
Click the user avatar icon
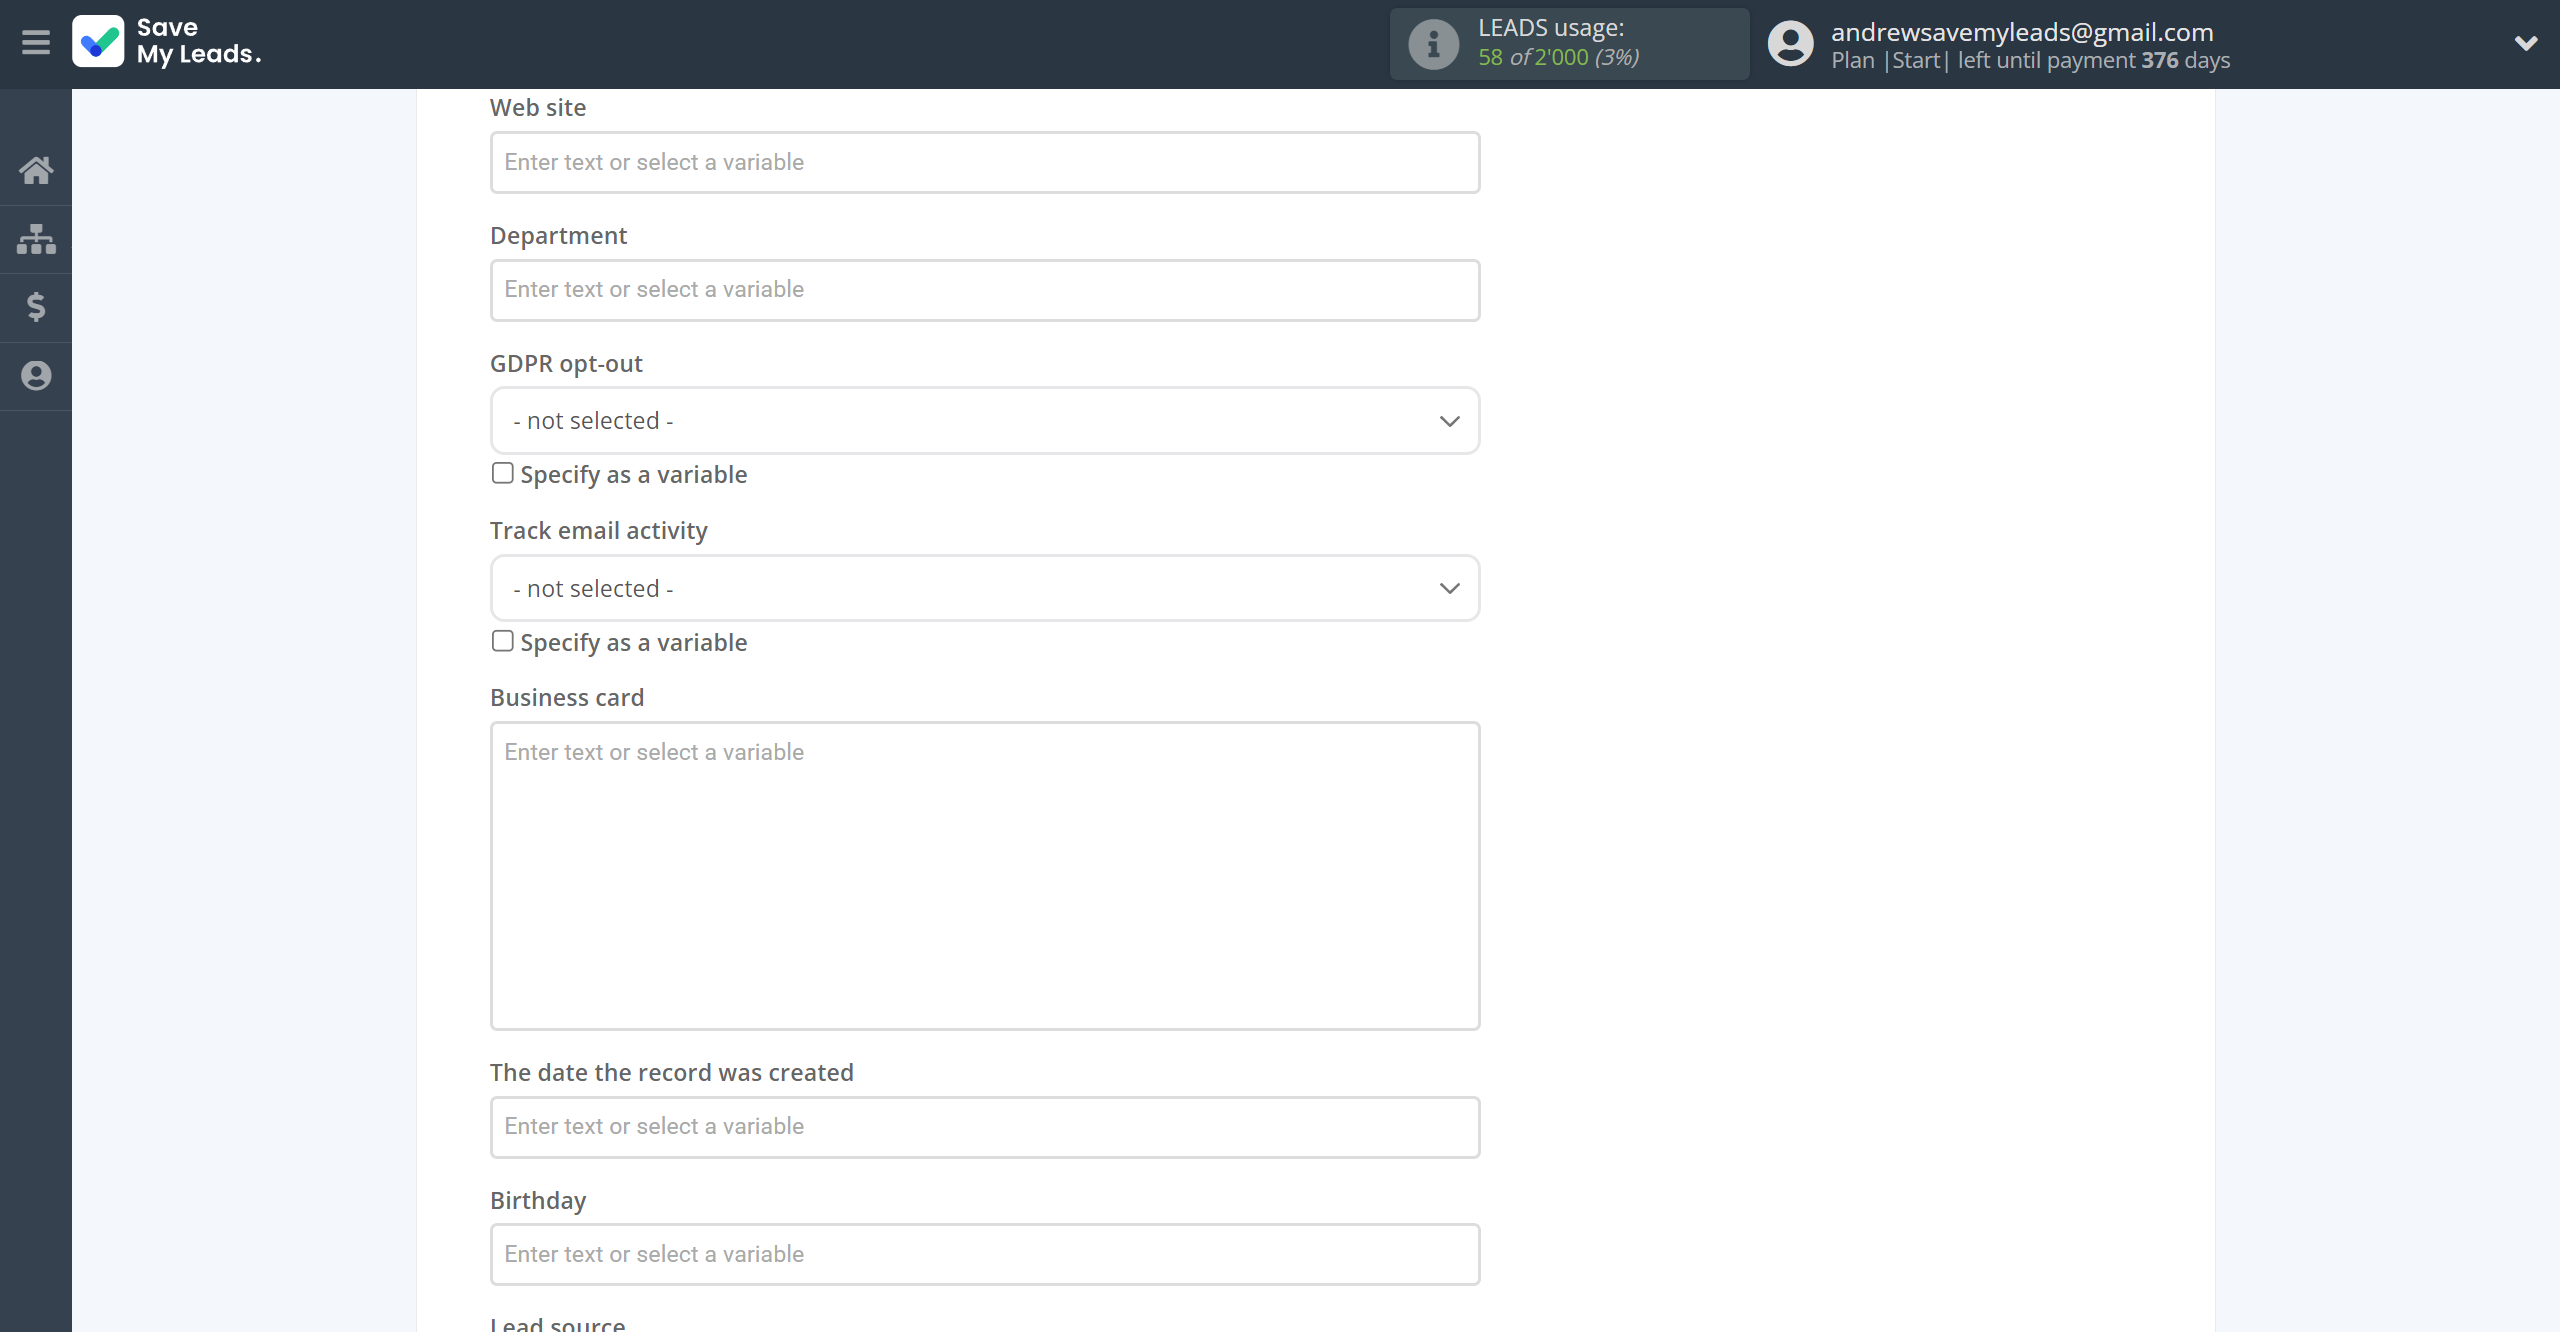1790,44
